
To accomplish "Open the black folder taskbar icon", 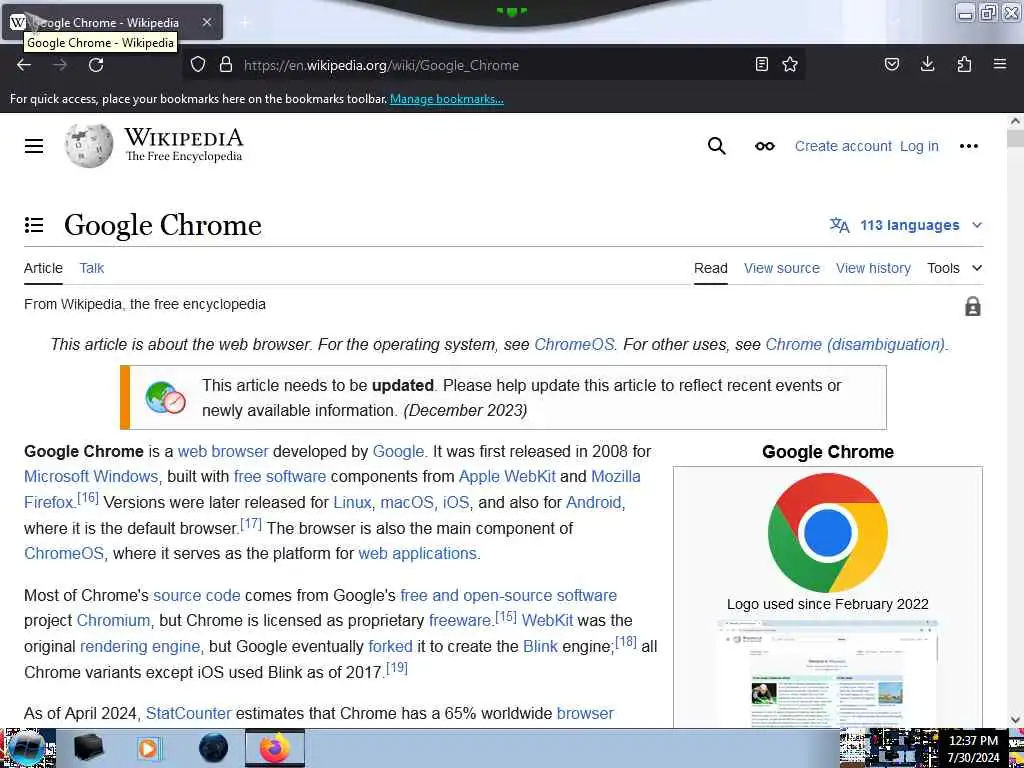I will pyautogui.click(x=88, y=748).
